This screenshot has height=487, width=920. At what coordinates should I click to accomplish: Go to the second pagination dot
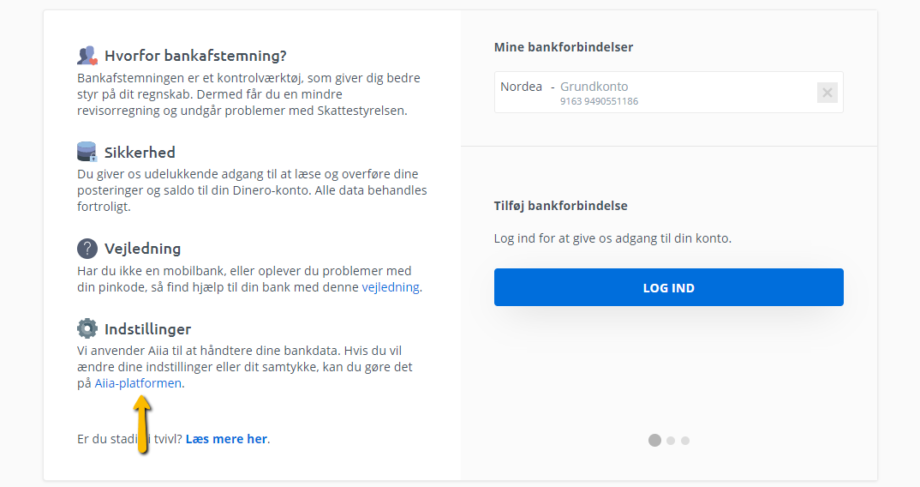click(671, 441)
